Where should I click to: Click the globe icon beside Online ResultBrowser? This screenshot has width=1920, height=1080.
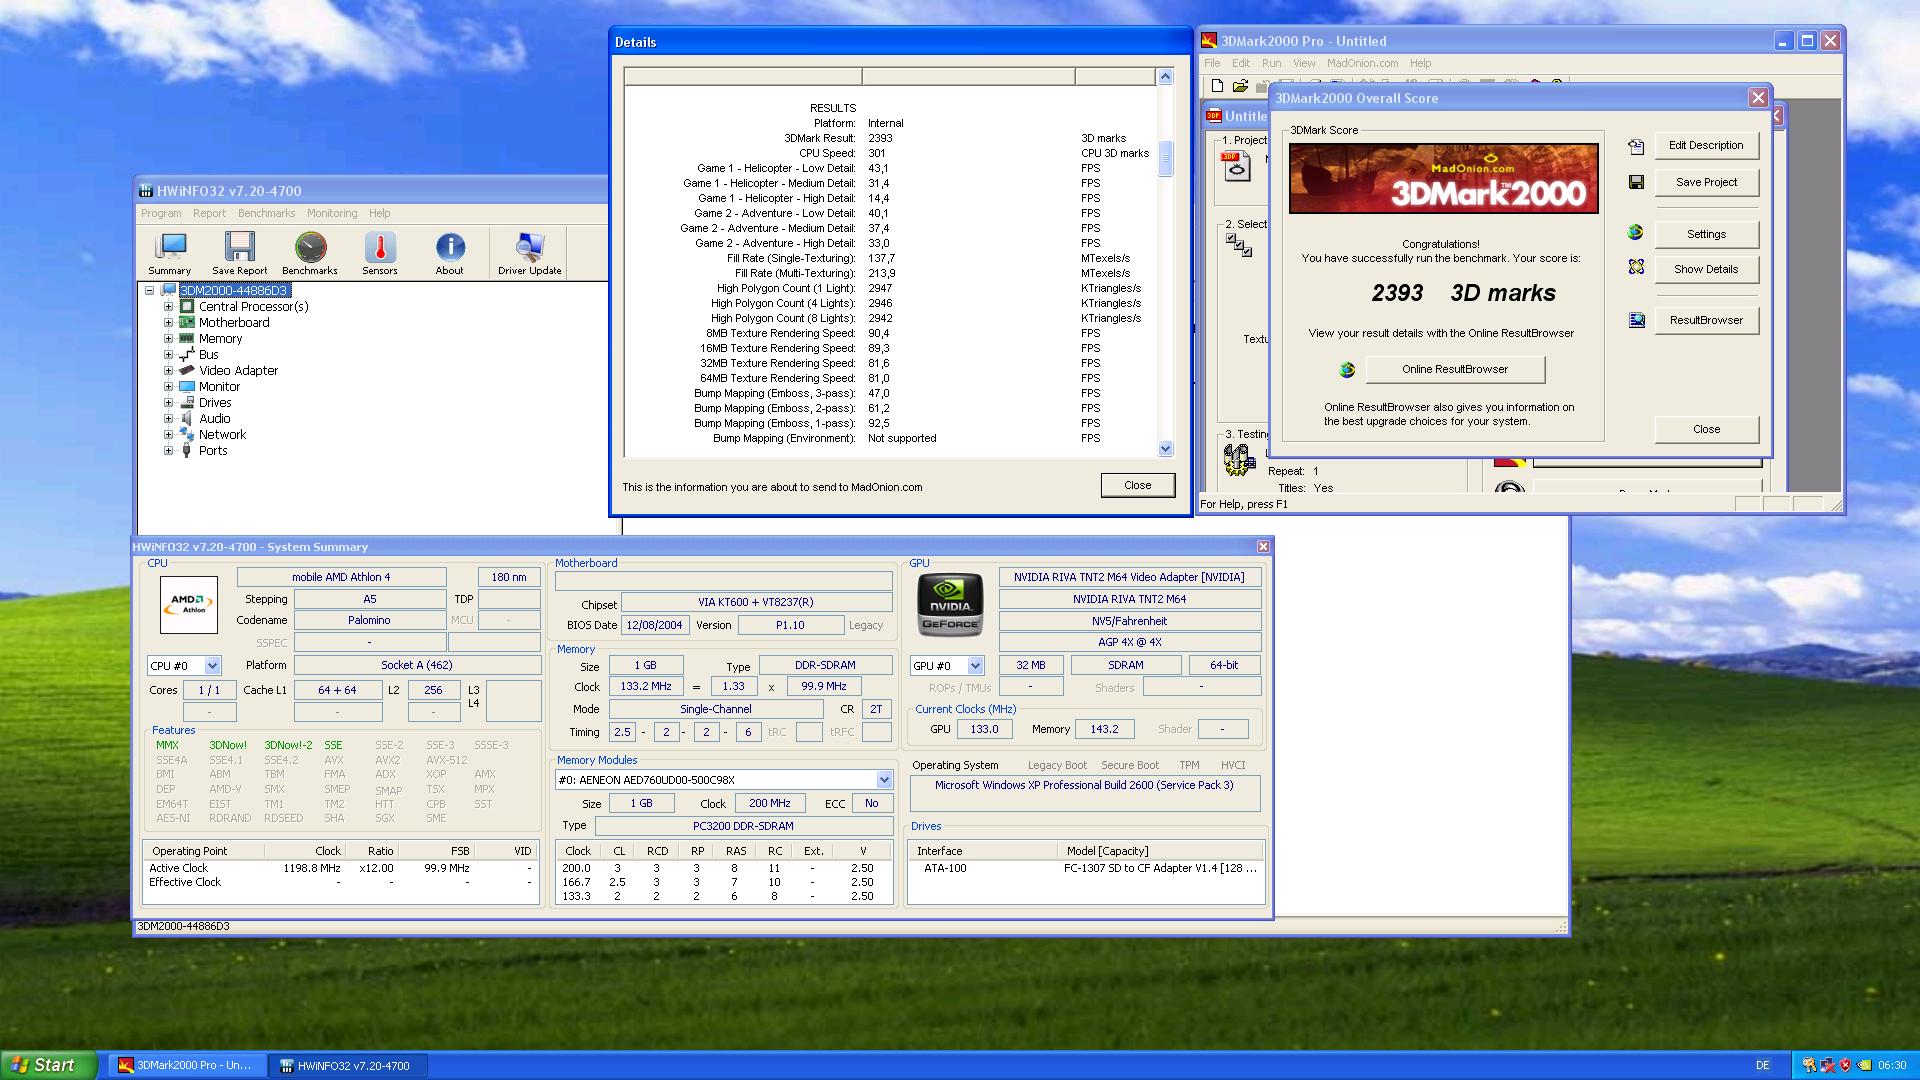[1347, 370]
